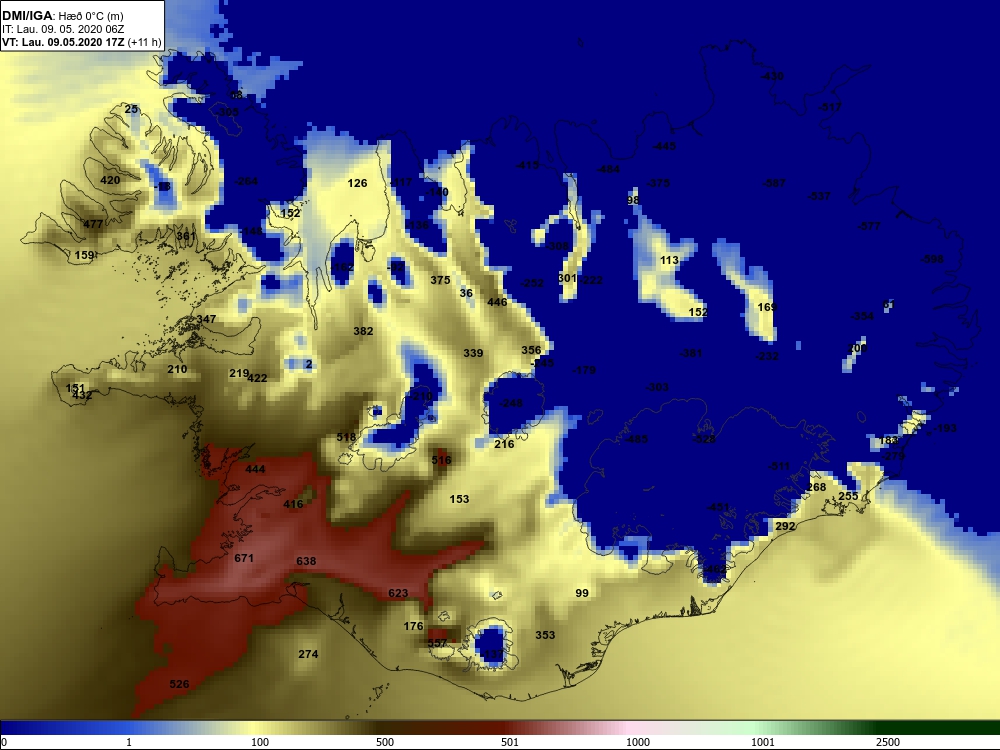Select the -303 value label
The width and height of the screenshot is (1000, 750).
click(x=658, y=387)
